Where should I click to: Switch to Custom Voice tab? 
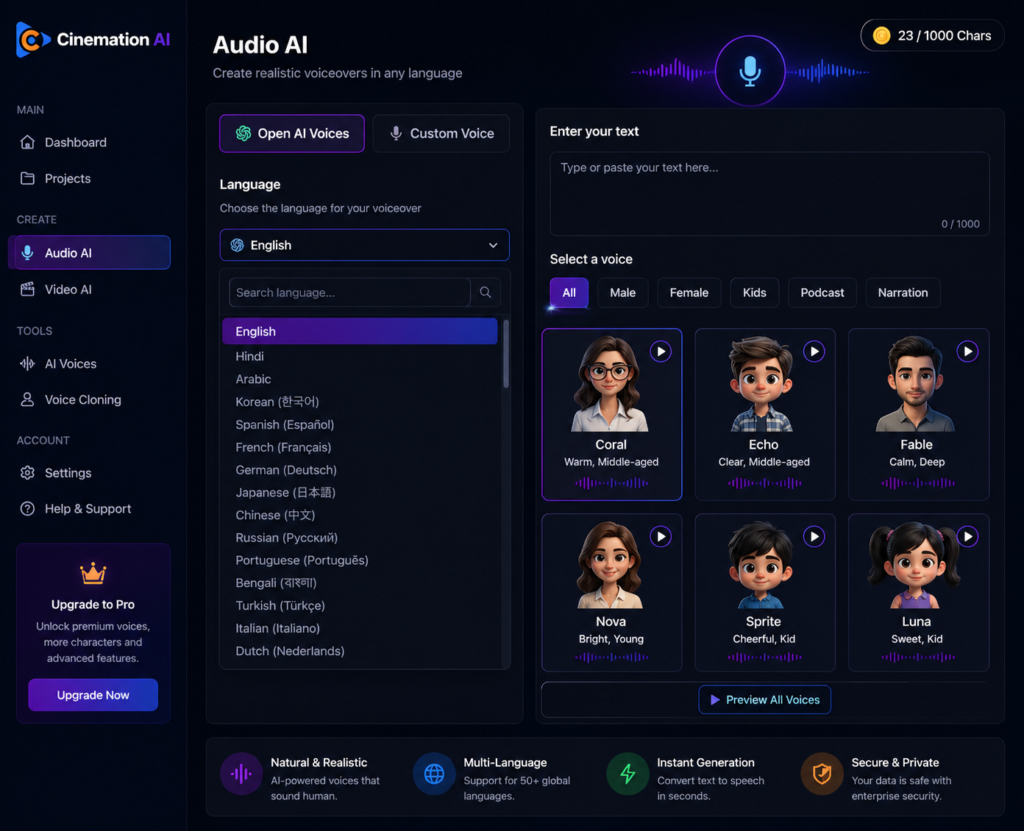(441, 133)
